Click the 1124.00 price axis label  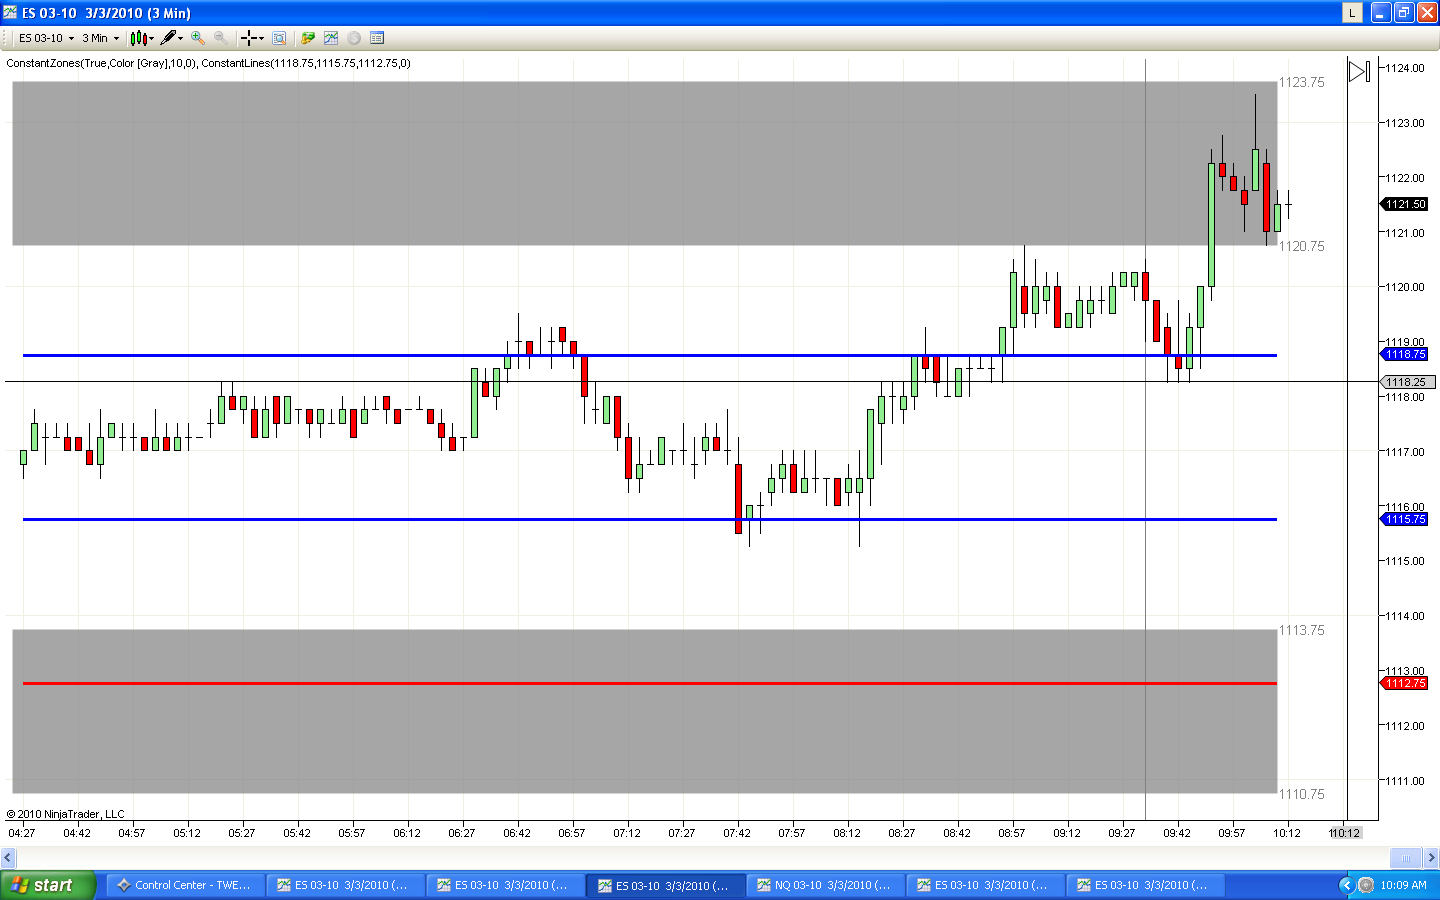1404,68
